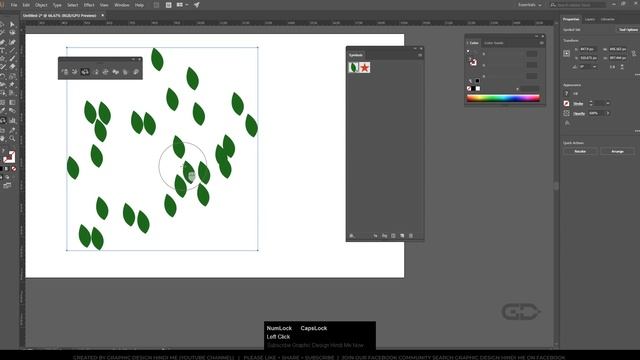Pick the Scale tool in toolbar
The height and width of the screenshot is (360, 640).
click(x=12, y=76)
